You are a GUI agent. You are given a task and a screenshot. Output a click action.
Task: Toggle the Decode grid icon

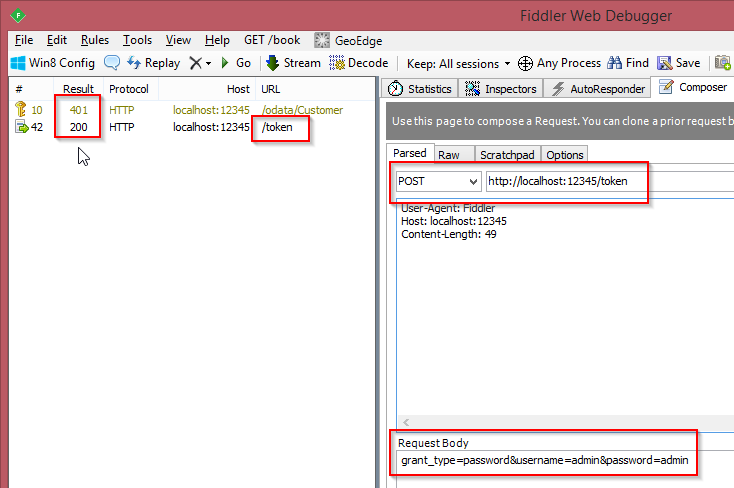click(337, 63)
